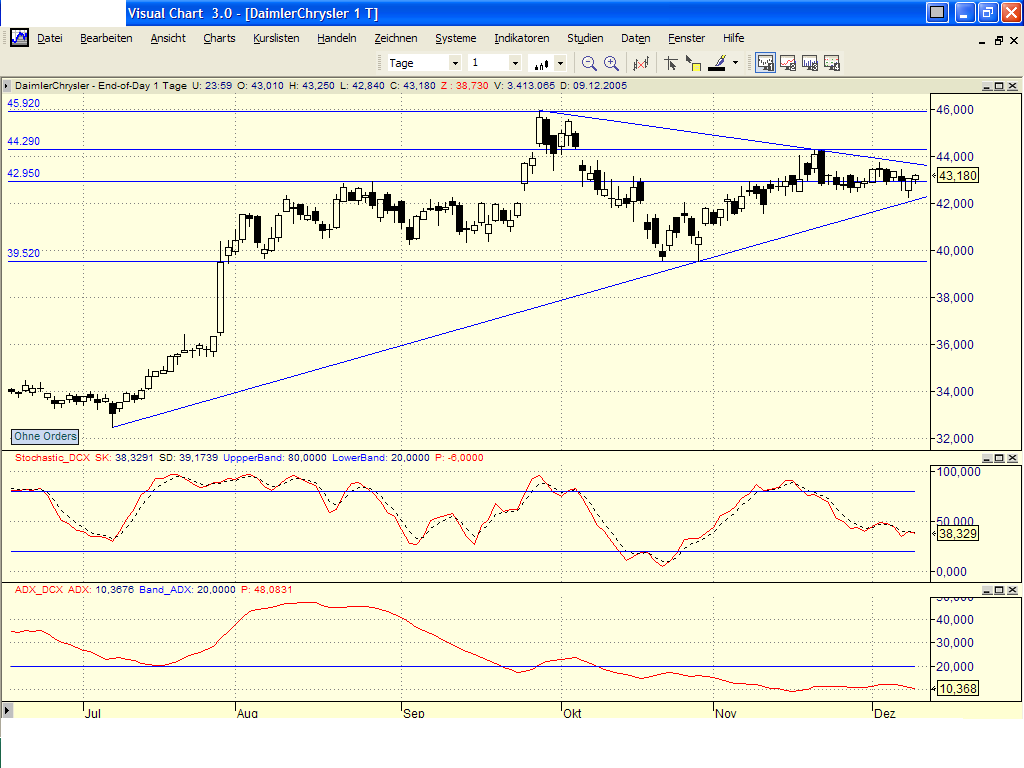Image resolution: width=1024 pixels, height=768 pixels.
Task: Switch to chart window layout 3
Action: (x=809, y=62)
